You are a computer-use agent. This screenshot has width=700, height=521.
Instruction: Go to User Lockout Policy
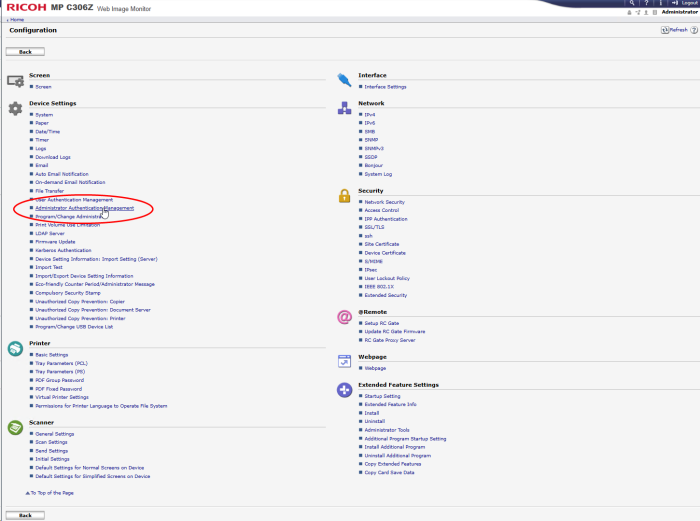pyautogui.click(x=387, y=278)
